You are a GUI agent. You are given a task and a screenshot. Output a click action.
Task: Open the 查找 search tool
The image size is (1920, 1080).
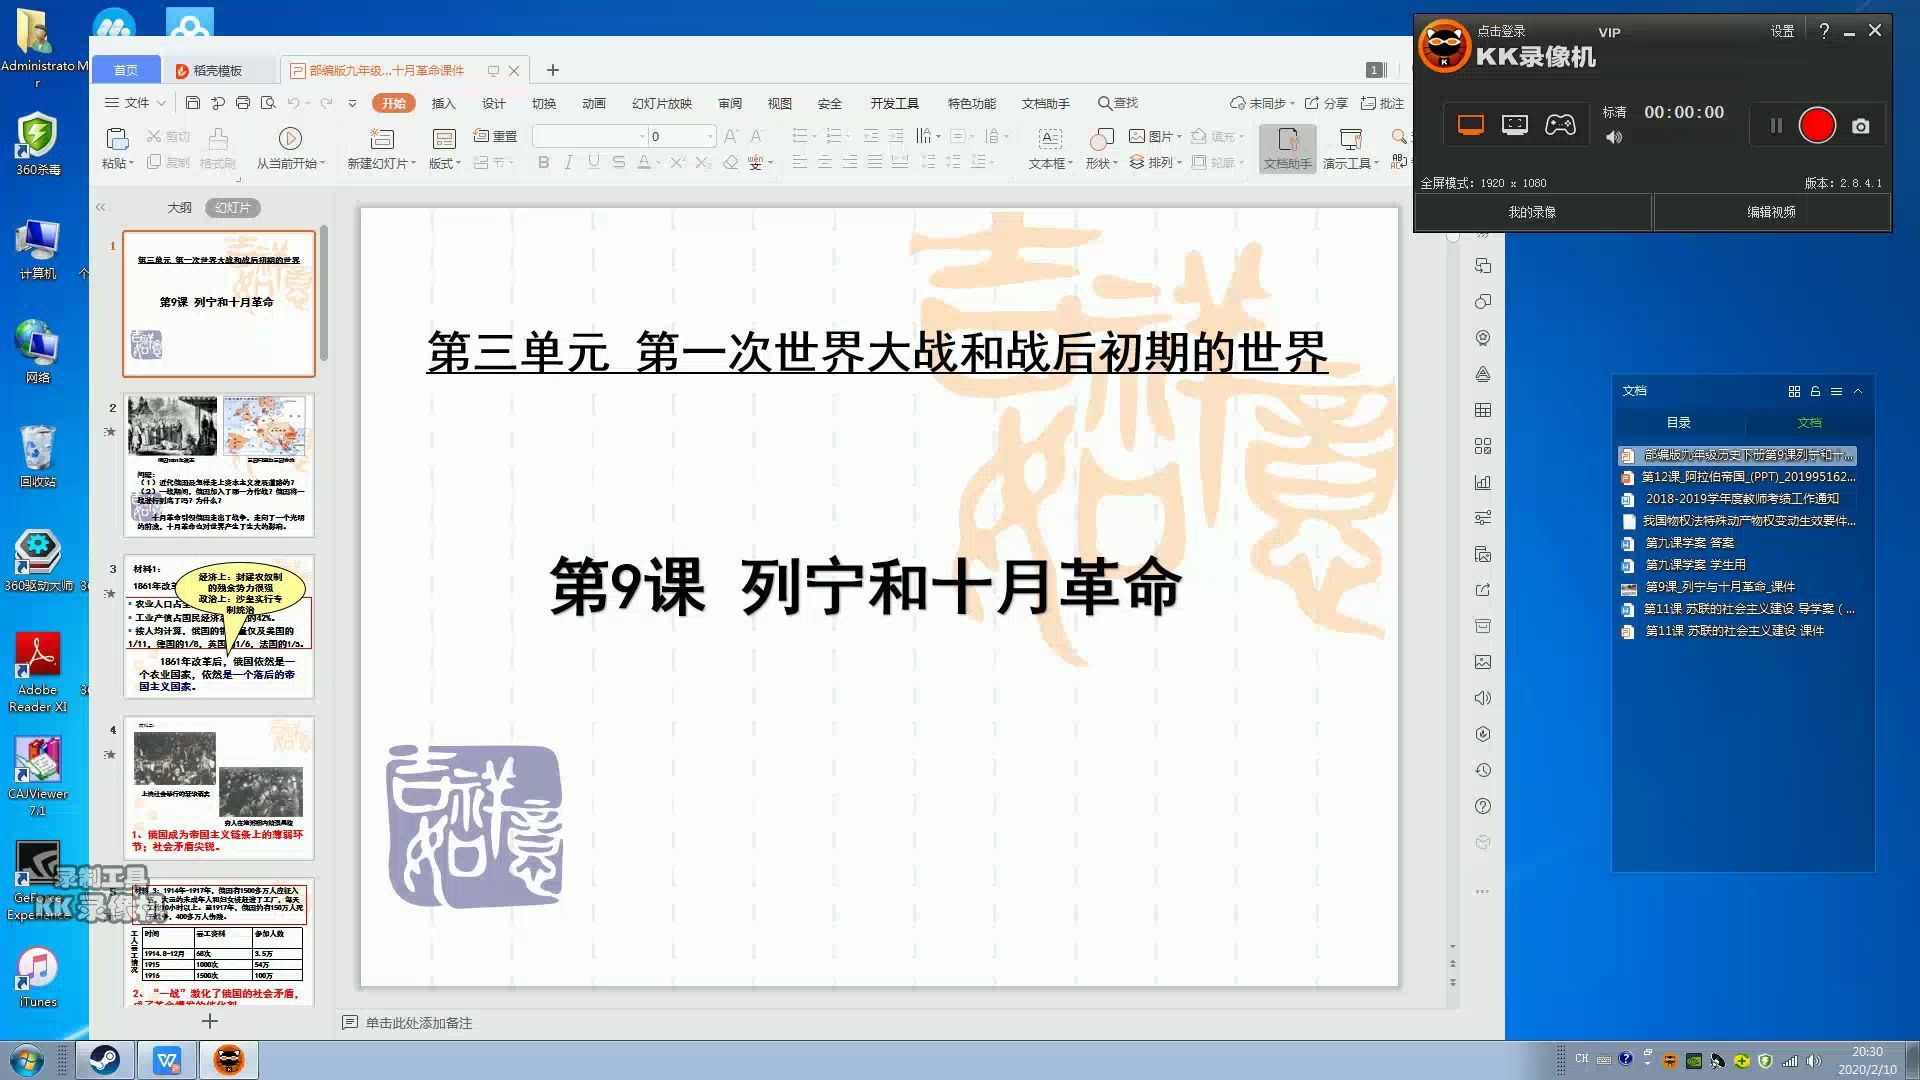click(1117, 102)
